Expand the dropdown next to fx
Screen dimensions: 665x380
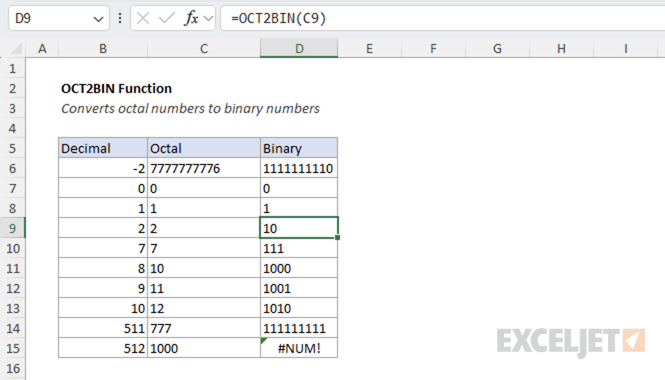tap(208, 19)
